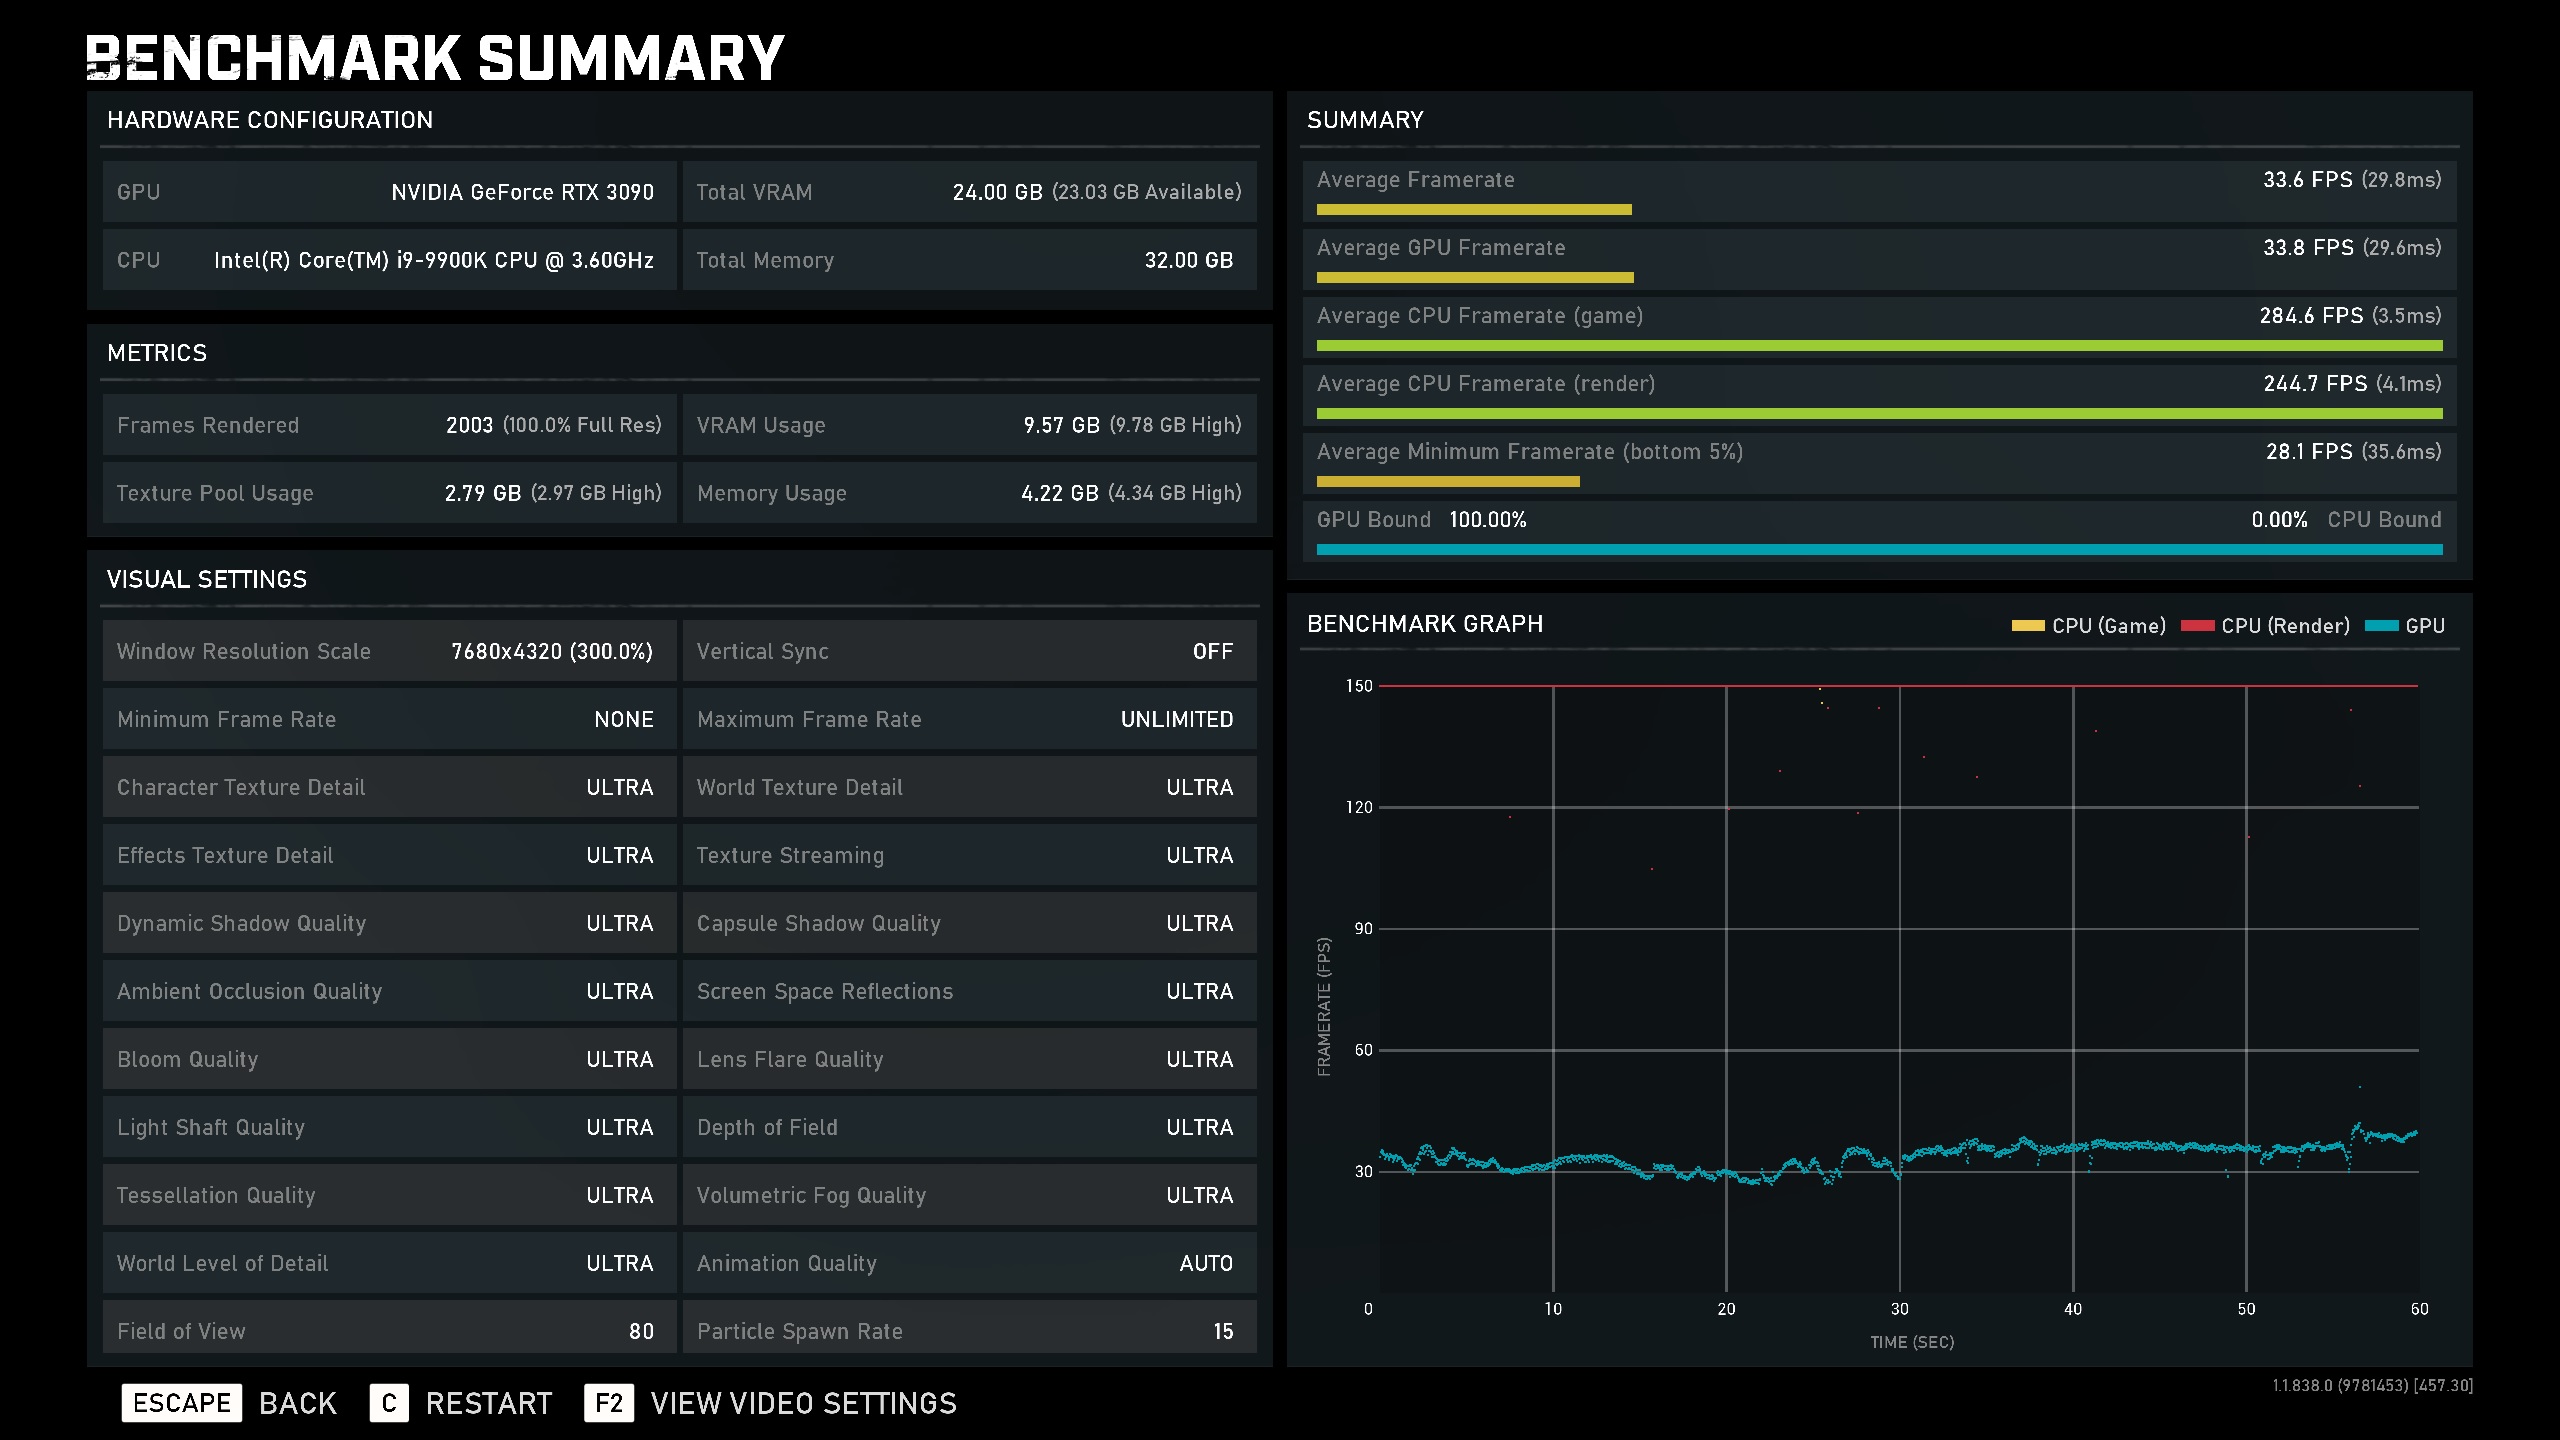Select the Window Resolution Scale row
Image resolution: width=2560 pixels, height=1440 pixels.
pyautogui.click(x=388, y=651)
